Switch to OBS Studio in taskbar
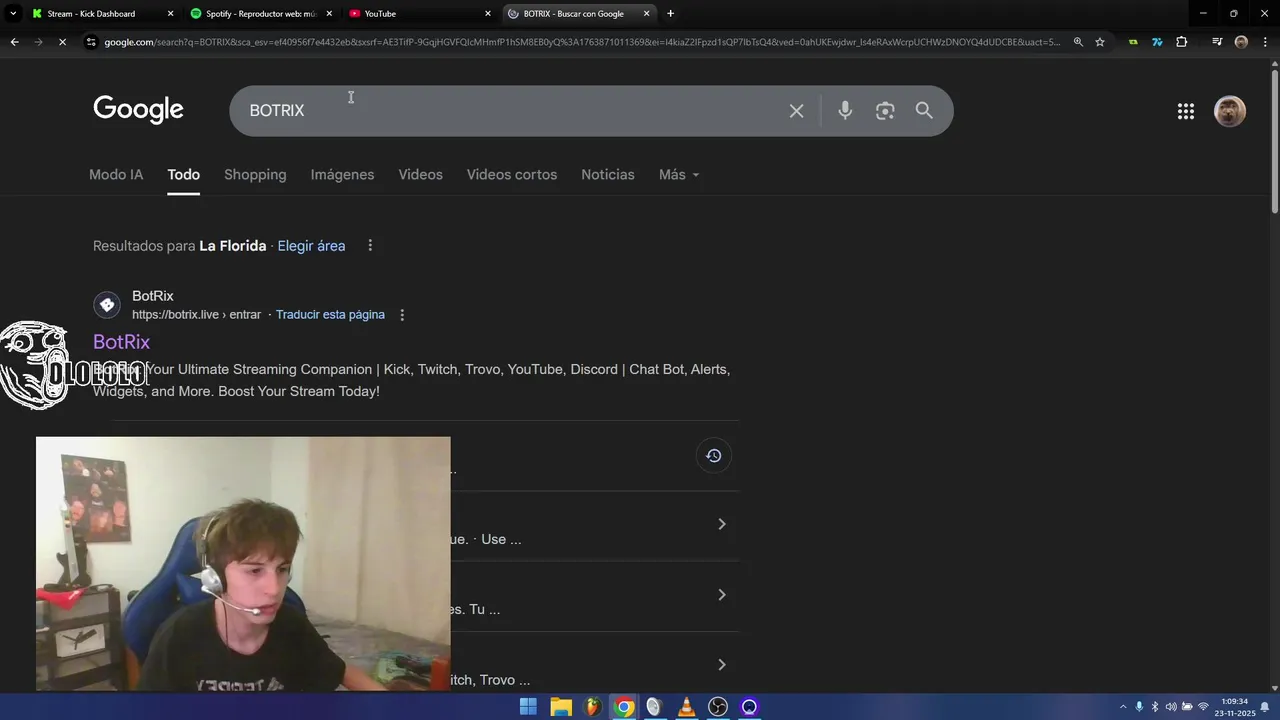1280x720 pixels. pyautogui.click(x=718, y=707)
